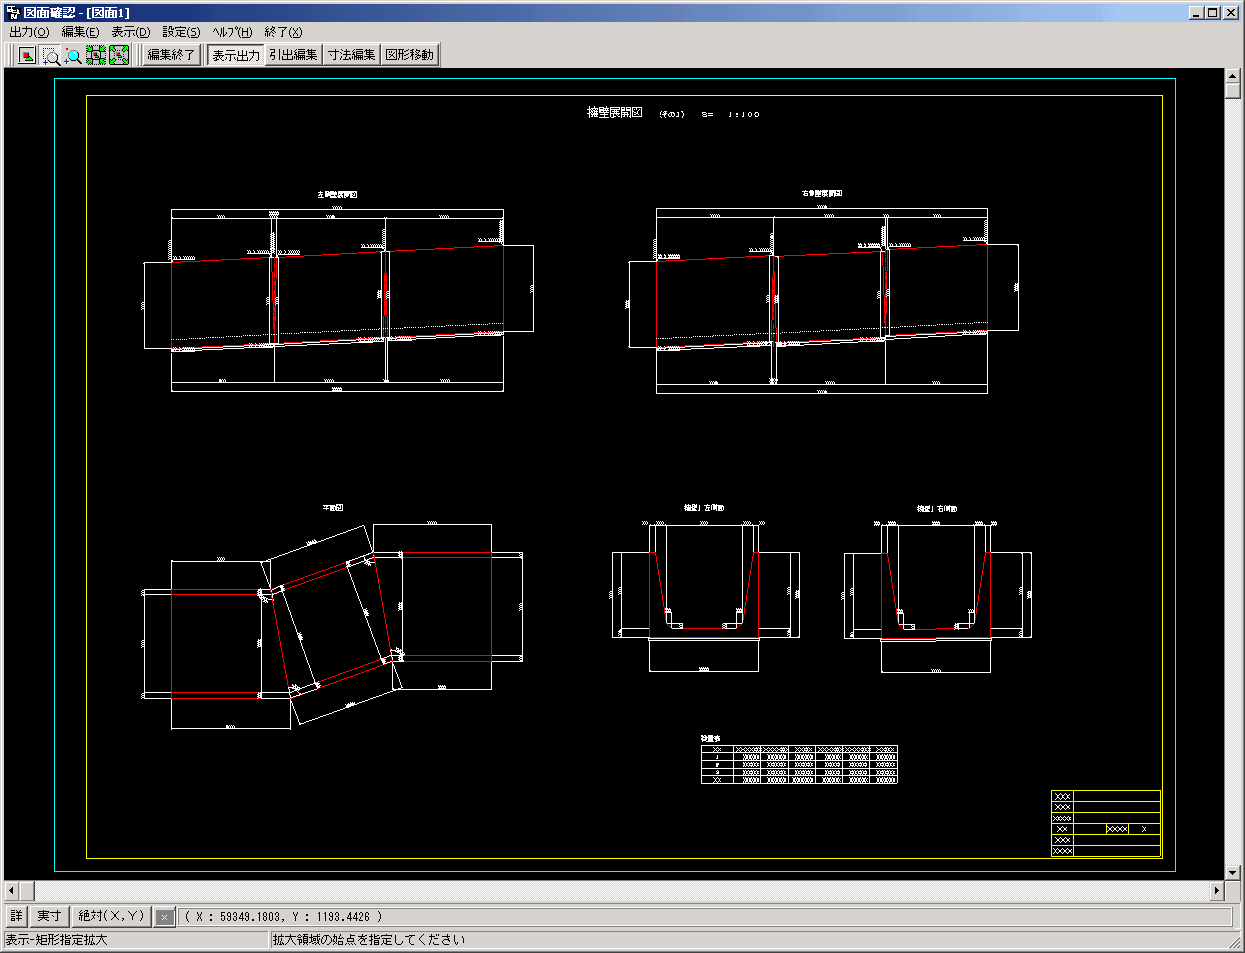This screenshot has width=1245, height=953.
Task: Click the 実寸 button in status bar
Action: pos(49,916)
